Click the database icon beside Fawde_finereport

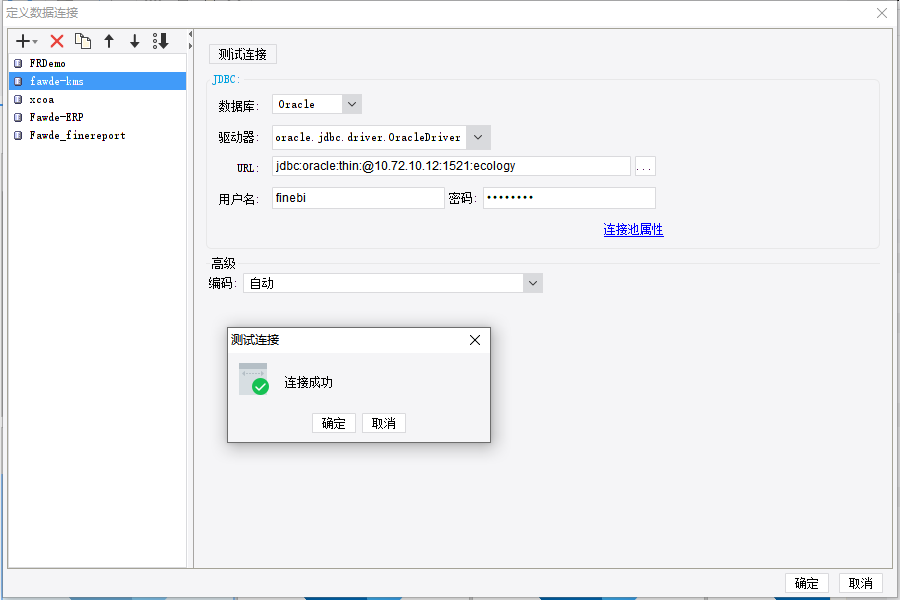point(18,136)
